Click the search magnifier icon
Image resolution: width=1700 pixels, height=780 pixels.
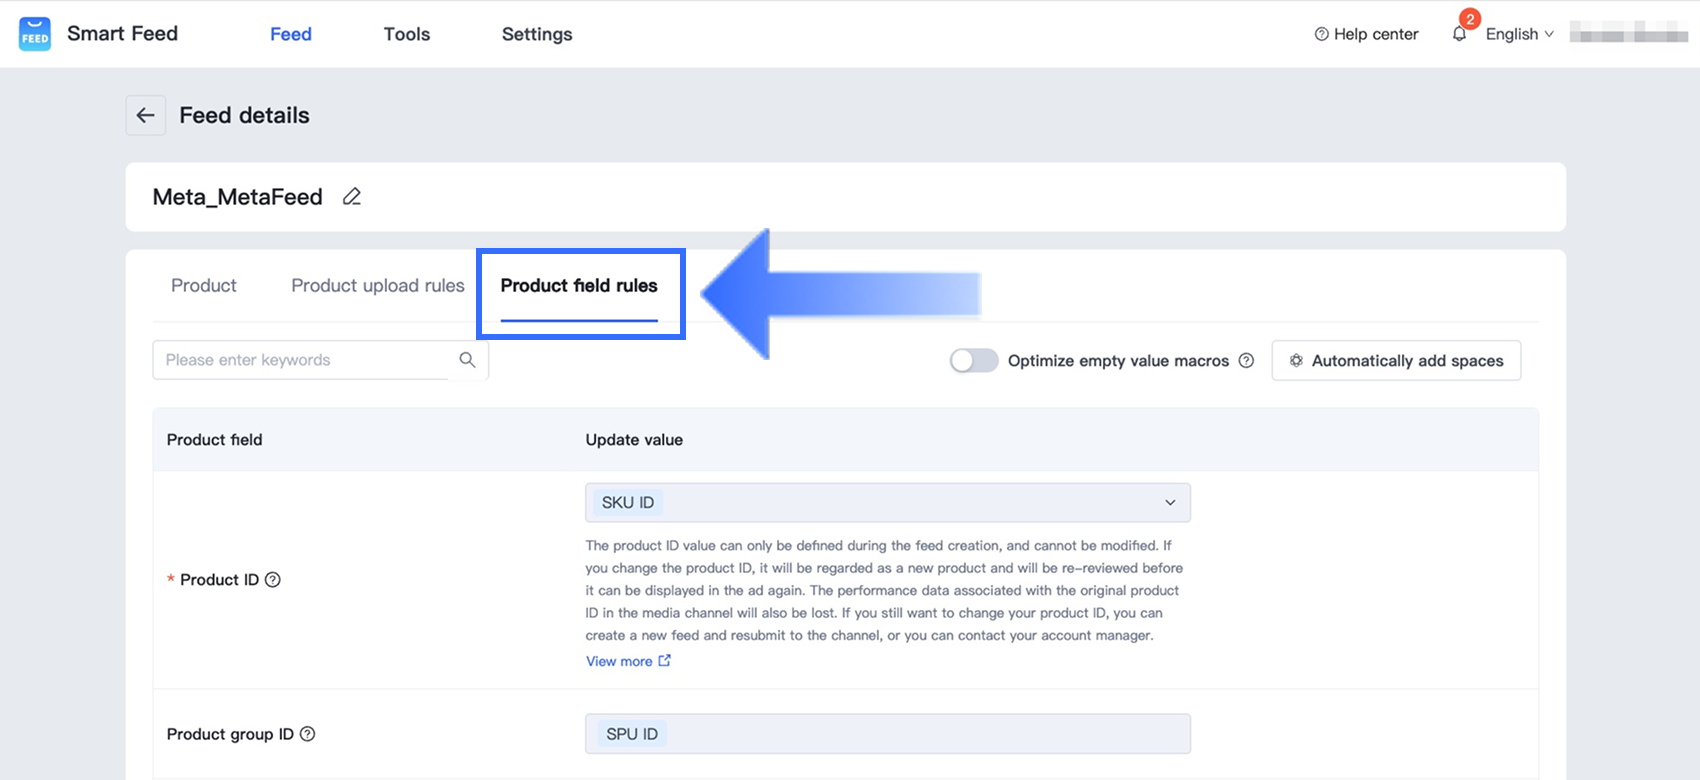[467, 360]
